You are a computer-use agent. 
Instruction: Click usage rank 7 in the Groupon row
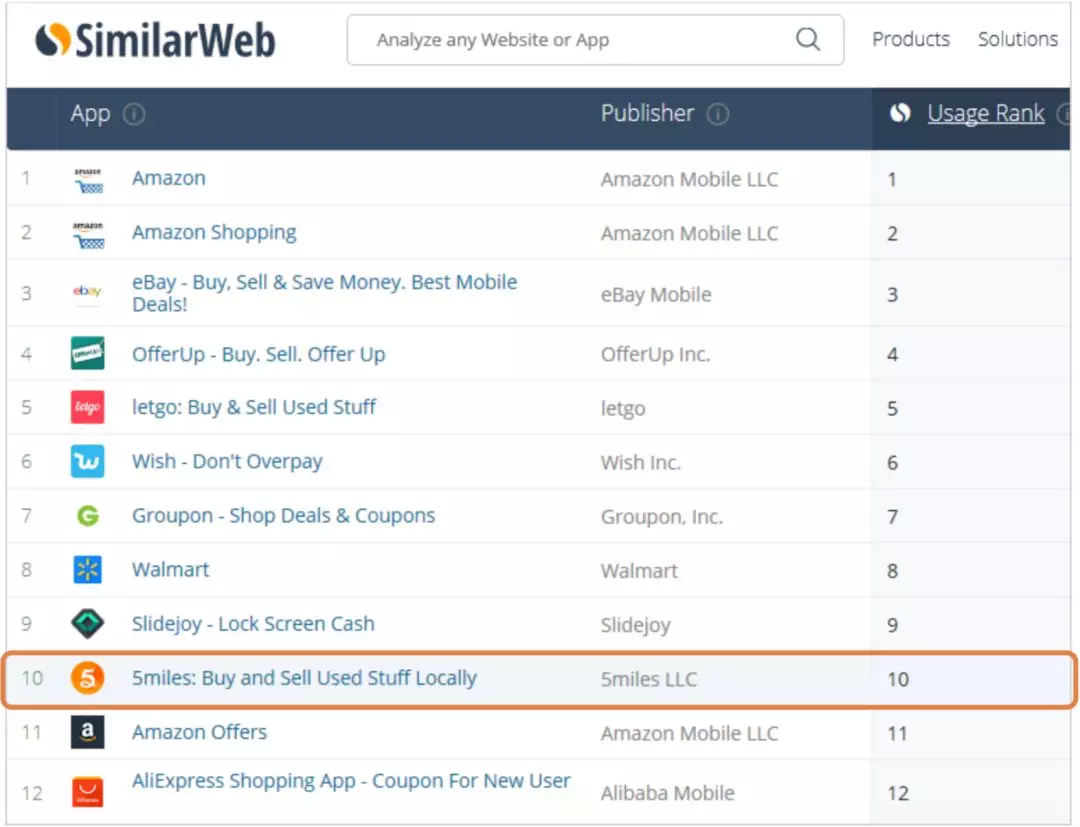point(893,516)
